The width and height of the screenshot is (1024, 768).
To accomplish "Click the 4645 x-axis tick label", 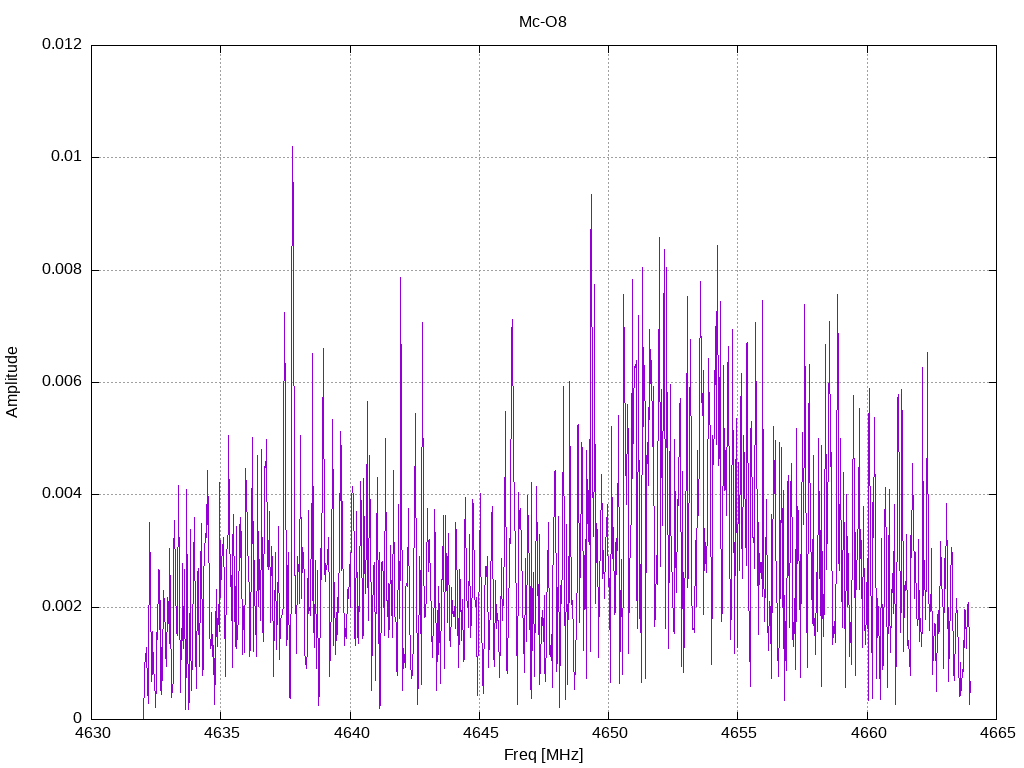I will tap(480, 733).
